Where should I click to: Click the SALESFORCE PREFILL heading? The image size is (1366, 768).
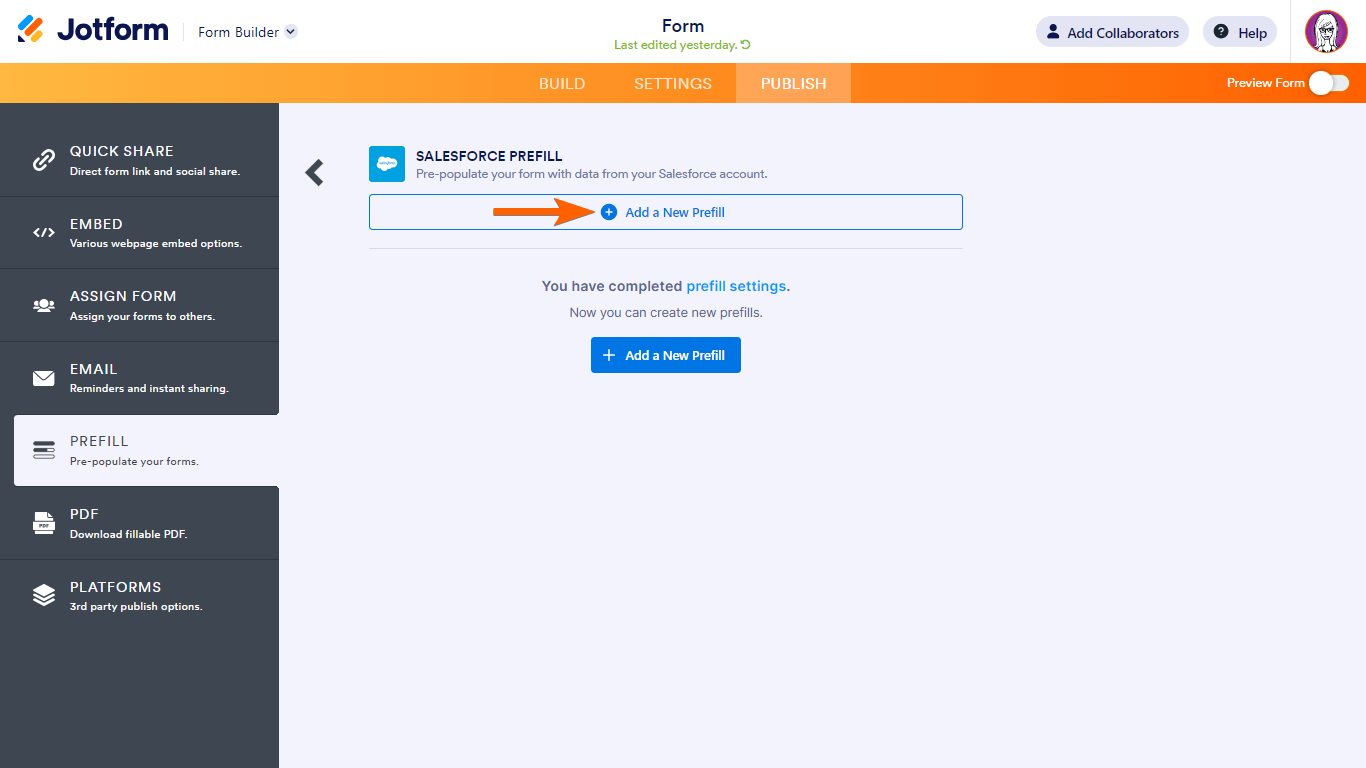click(x=489, y=156)
